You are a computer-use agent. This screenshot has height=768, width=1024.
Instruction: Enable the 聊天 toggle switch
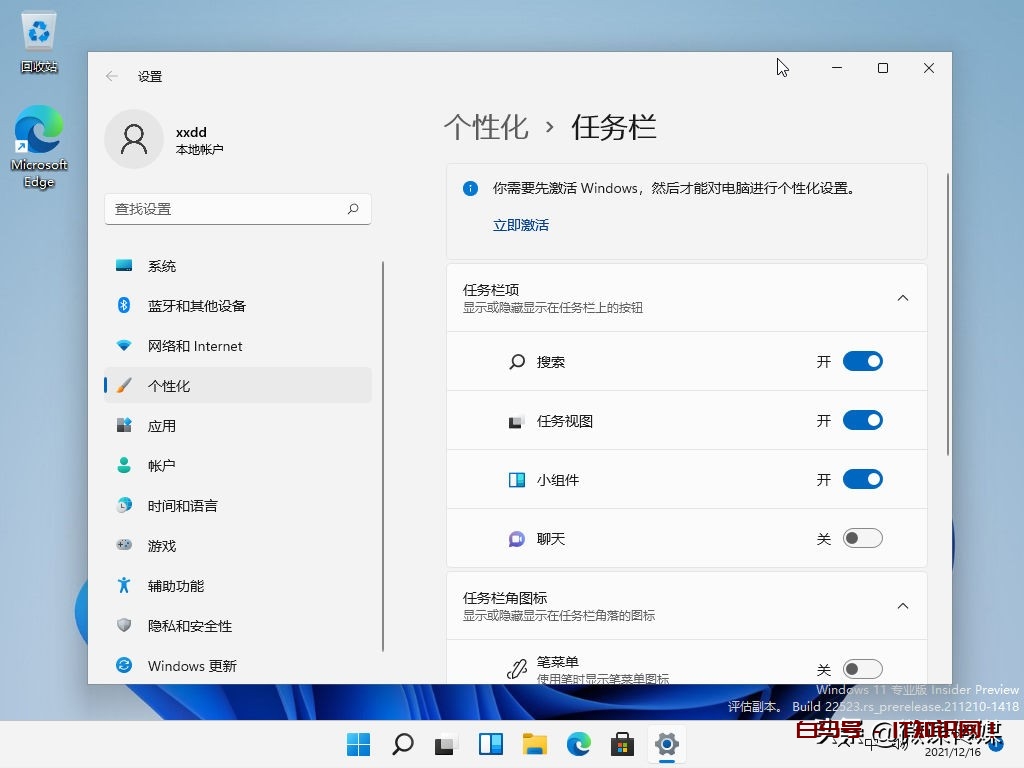(x=862, y=539)
